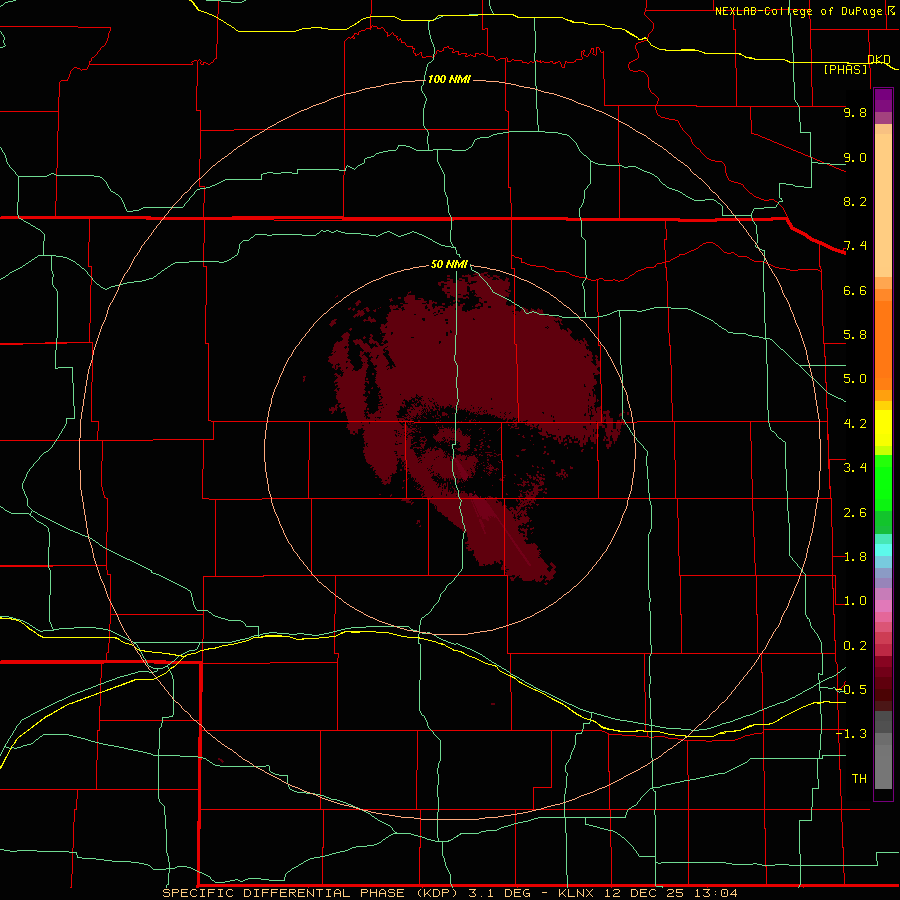
Task: Select the 7.4 scale value
Action: [x=855, y=246]
